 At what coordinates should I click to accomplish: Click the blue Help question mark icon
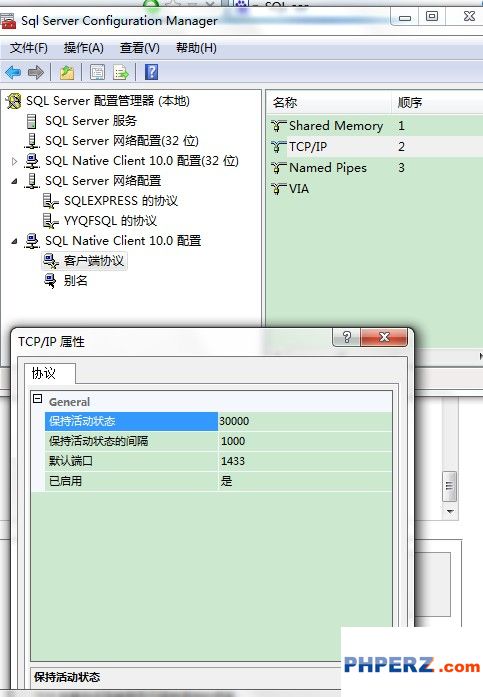click(x=152, y=72)
